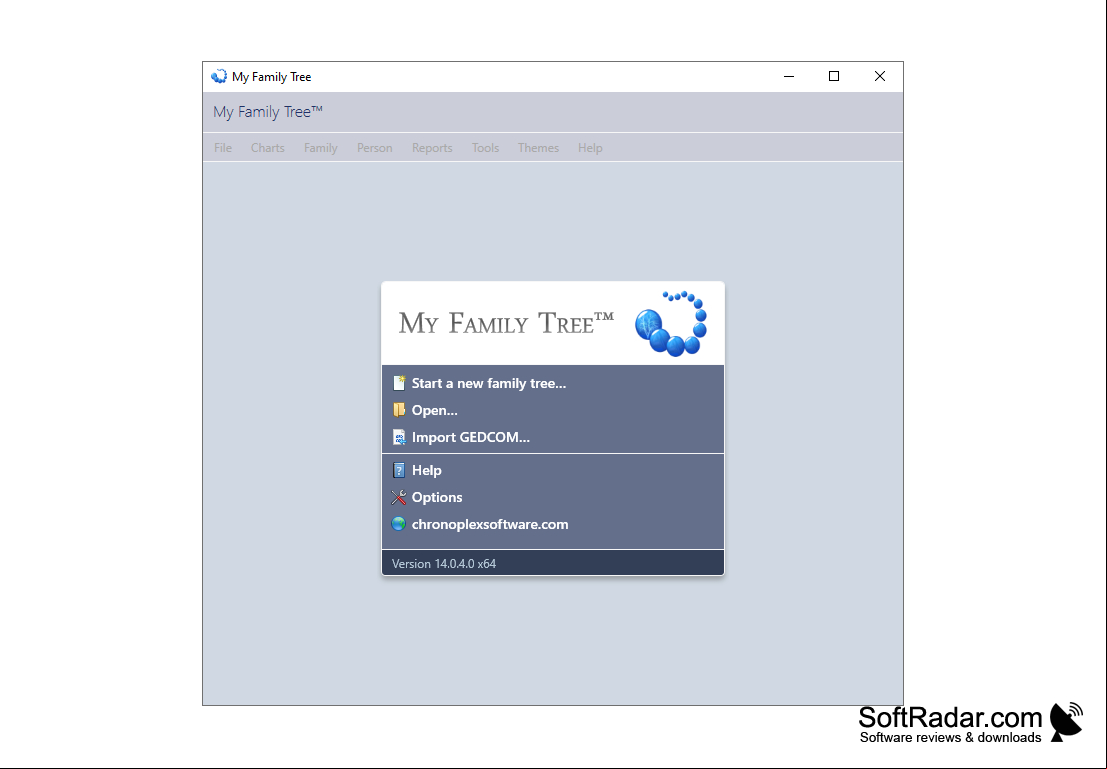This screenshot has height=769, width=1107.
Task: Click the Version 14.0.4.0 x64 text
Action: pyautogui.click(x=443, y=564)
